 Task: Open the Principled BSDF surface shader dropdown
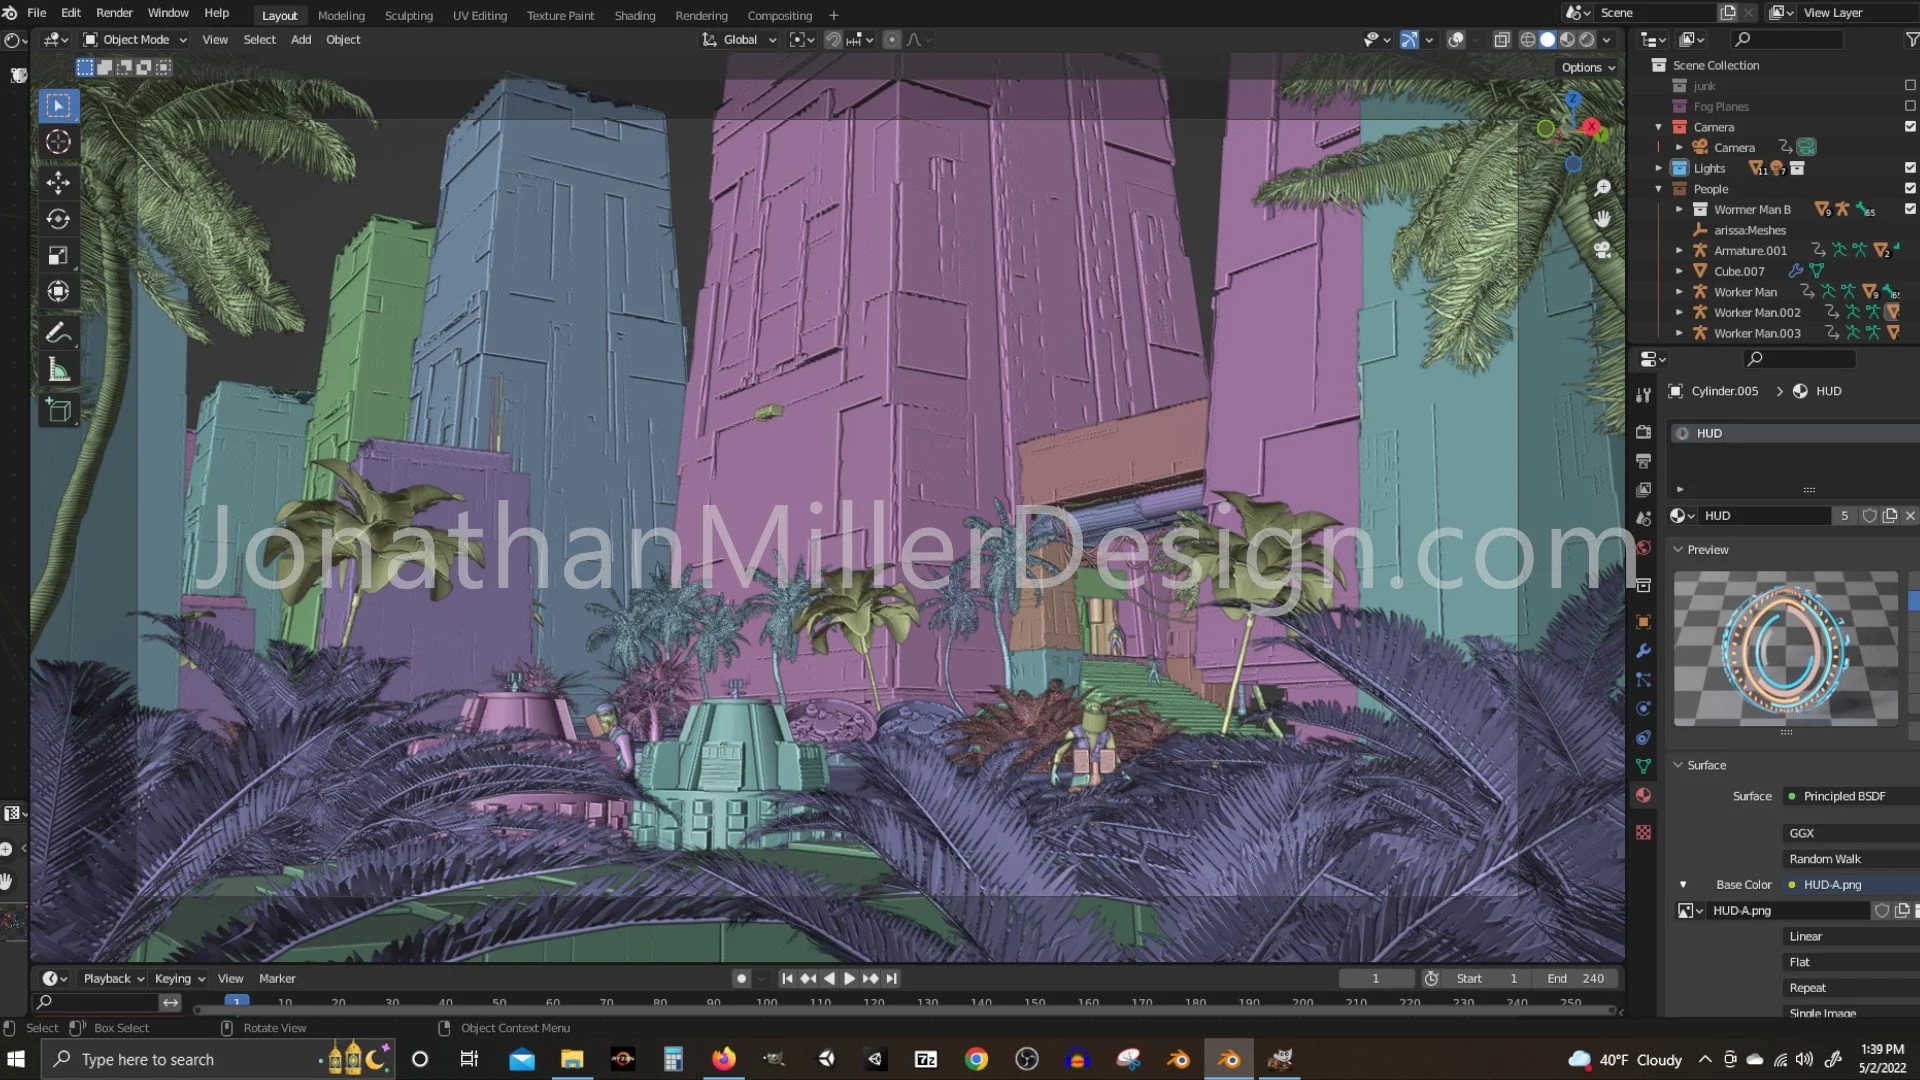[x=1850, y=797]
